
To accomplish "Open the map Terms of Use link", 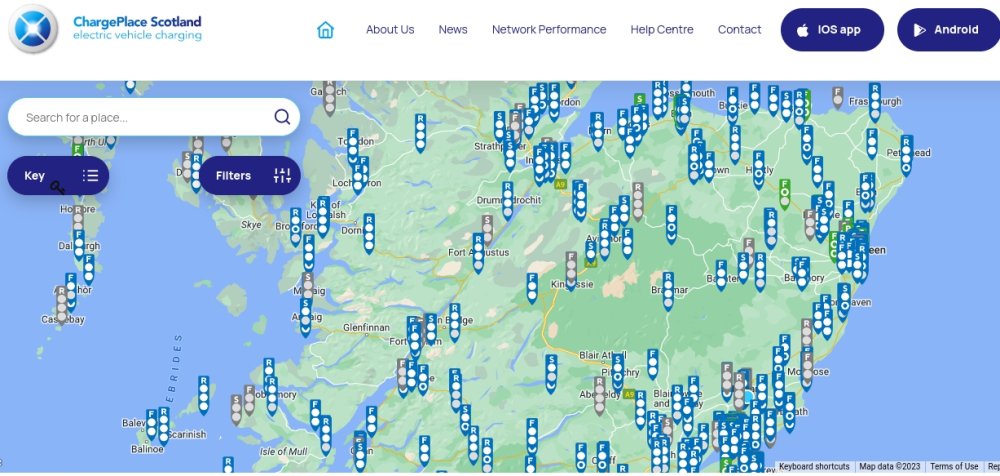I will tap(953, 466).
